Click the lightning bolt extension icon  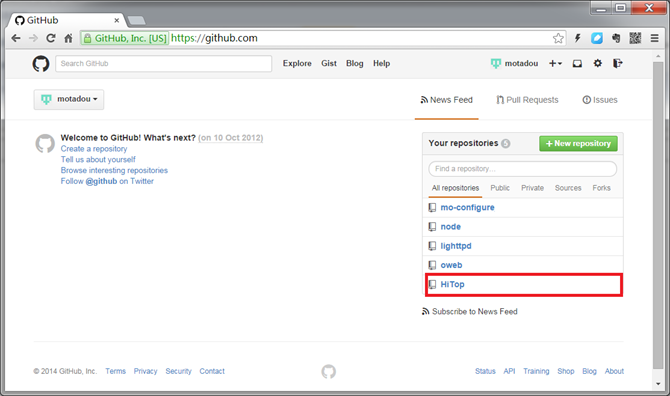click(577, 38)
